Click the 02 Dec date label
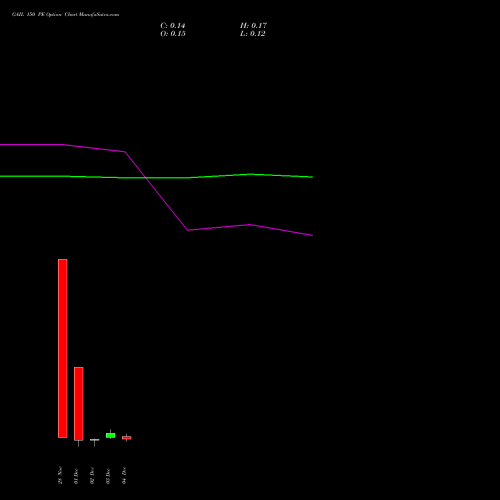The width and height of the screenshot is (500, 500). (x=92, y=476)
